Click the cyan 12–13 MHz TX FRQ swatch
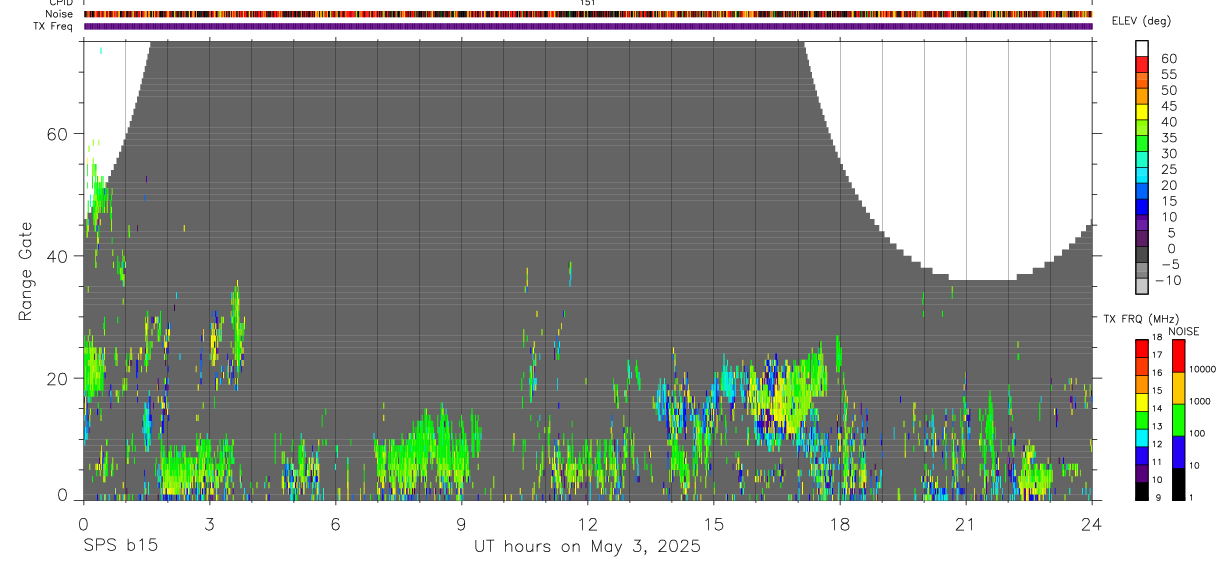1228x567 pixels. point(1142,436)
